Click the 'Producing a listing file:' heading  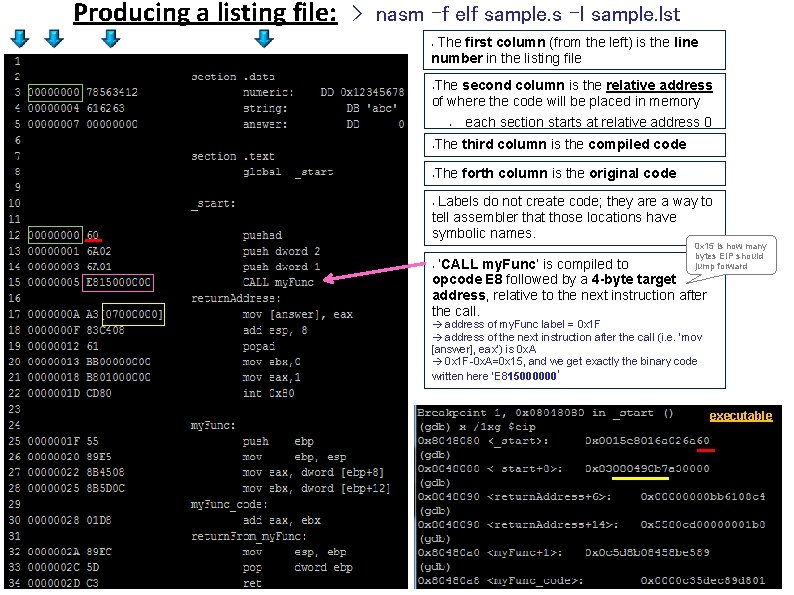205,13
